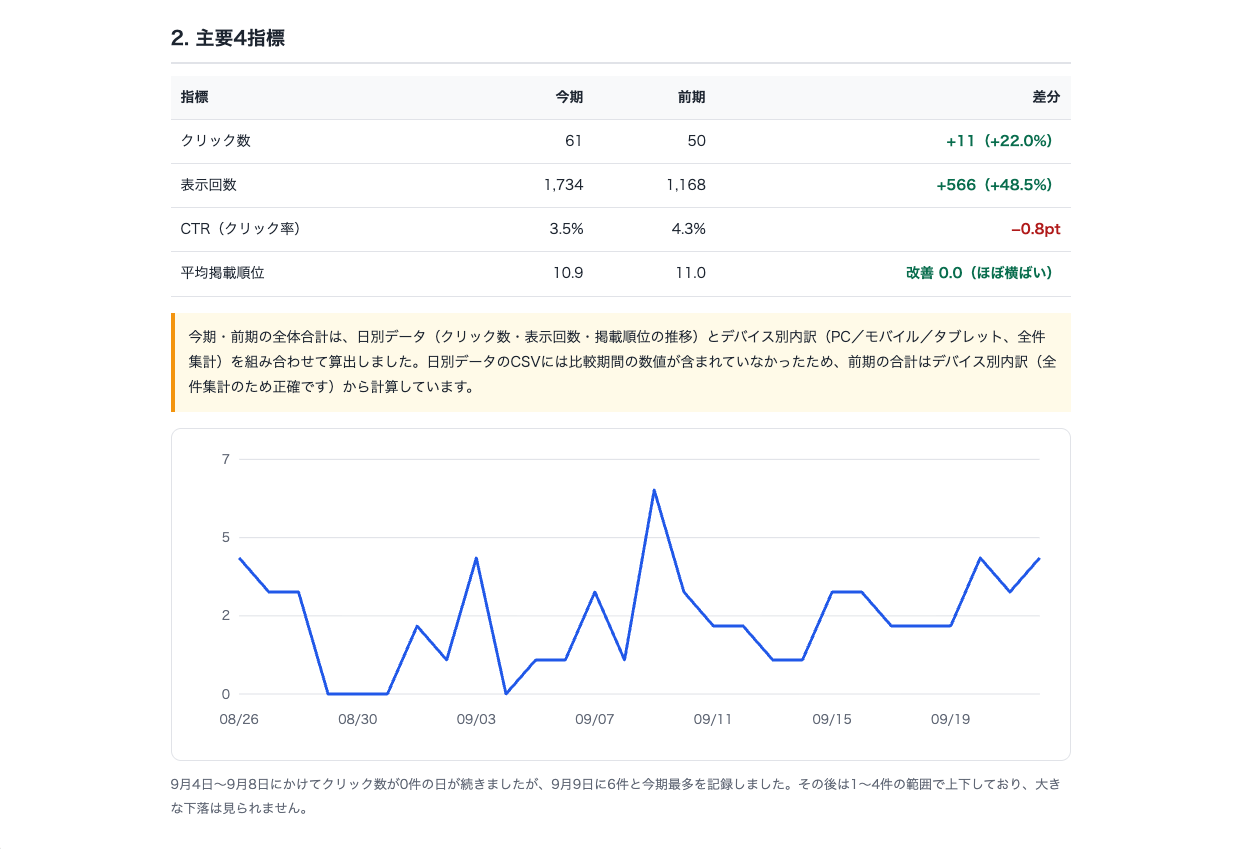Select the CTR value "3.5%"
Image resolution: width=1239 pixels, height=849 pixels.
pos(567,229)
